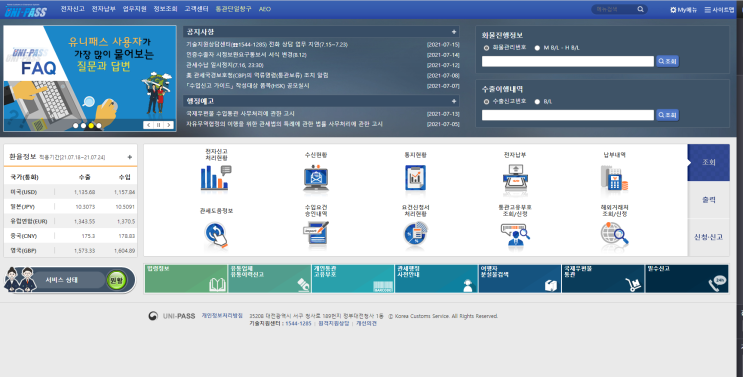743x377 pixels.
Task: Open 국제우편물 수입통관 고시 notice
Action: pyautogui.click(x=240, y=114)
